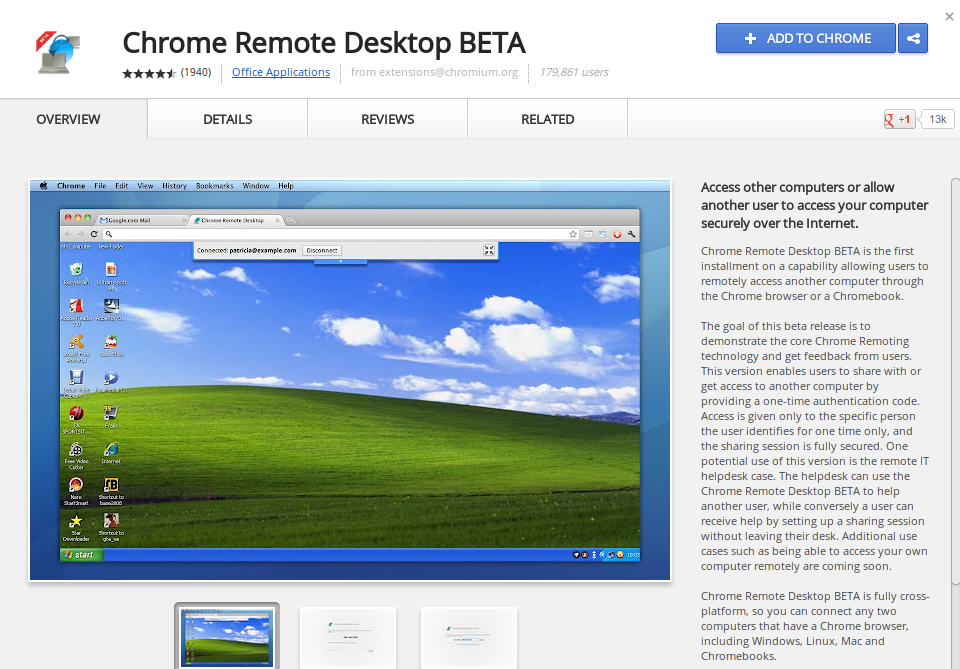Select the third screenshot thumbnail

pyautogui.click(x=469, y=638)
